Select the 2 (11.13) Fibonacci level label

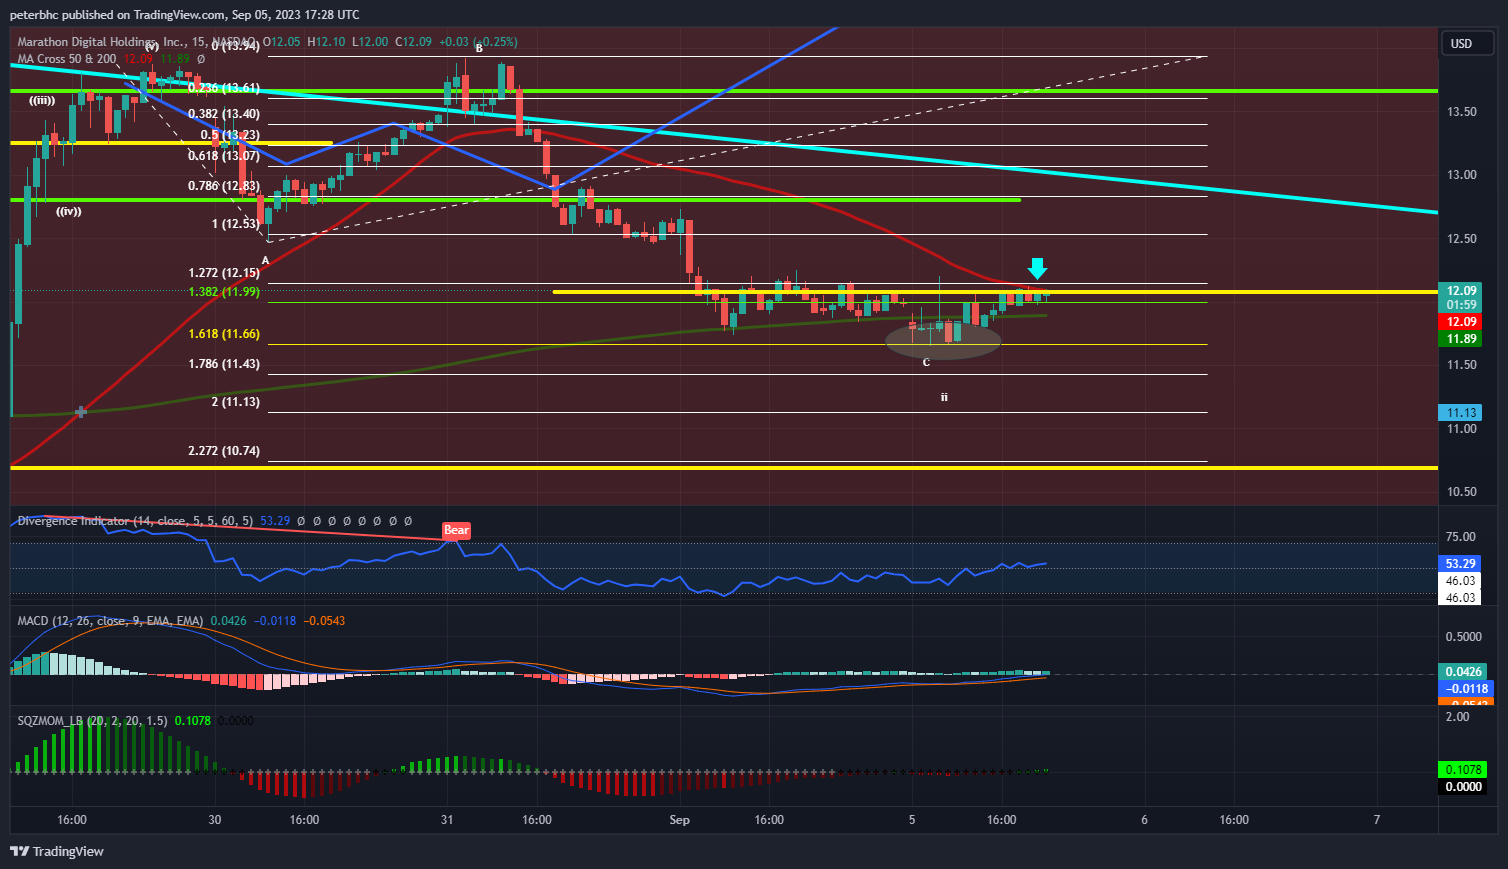coord(236,402)
